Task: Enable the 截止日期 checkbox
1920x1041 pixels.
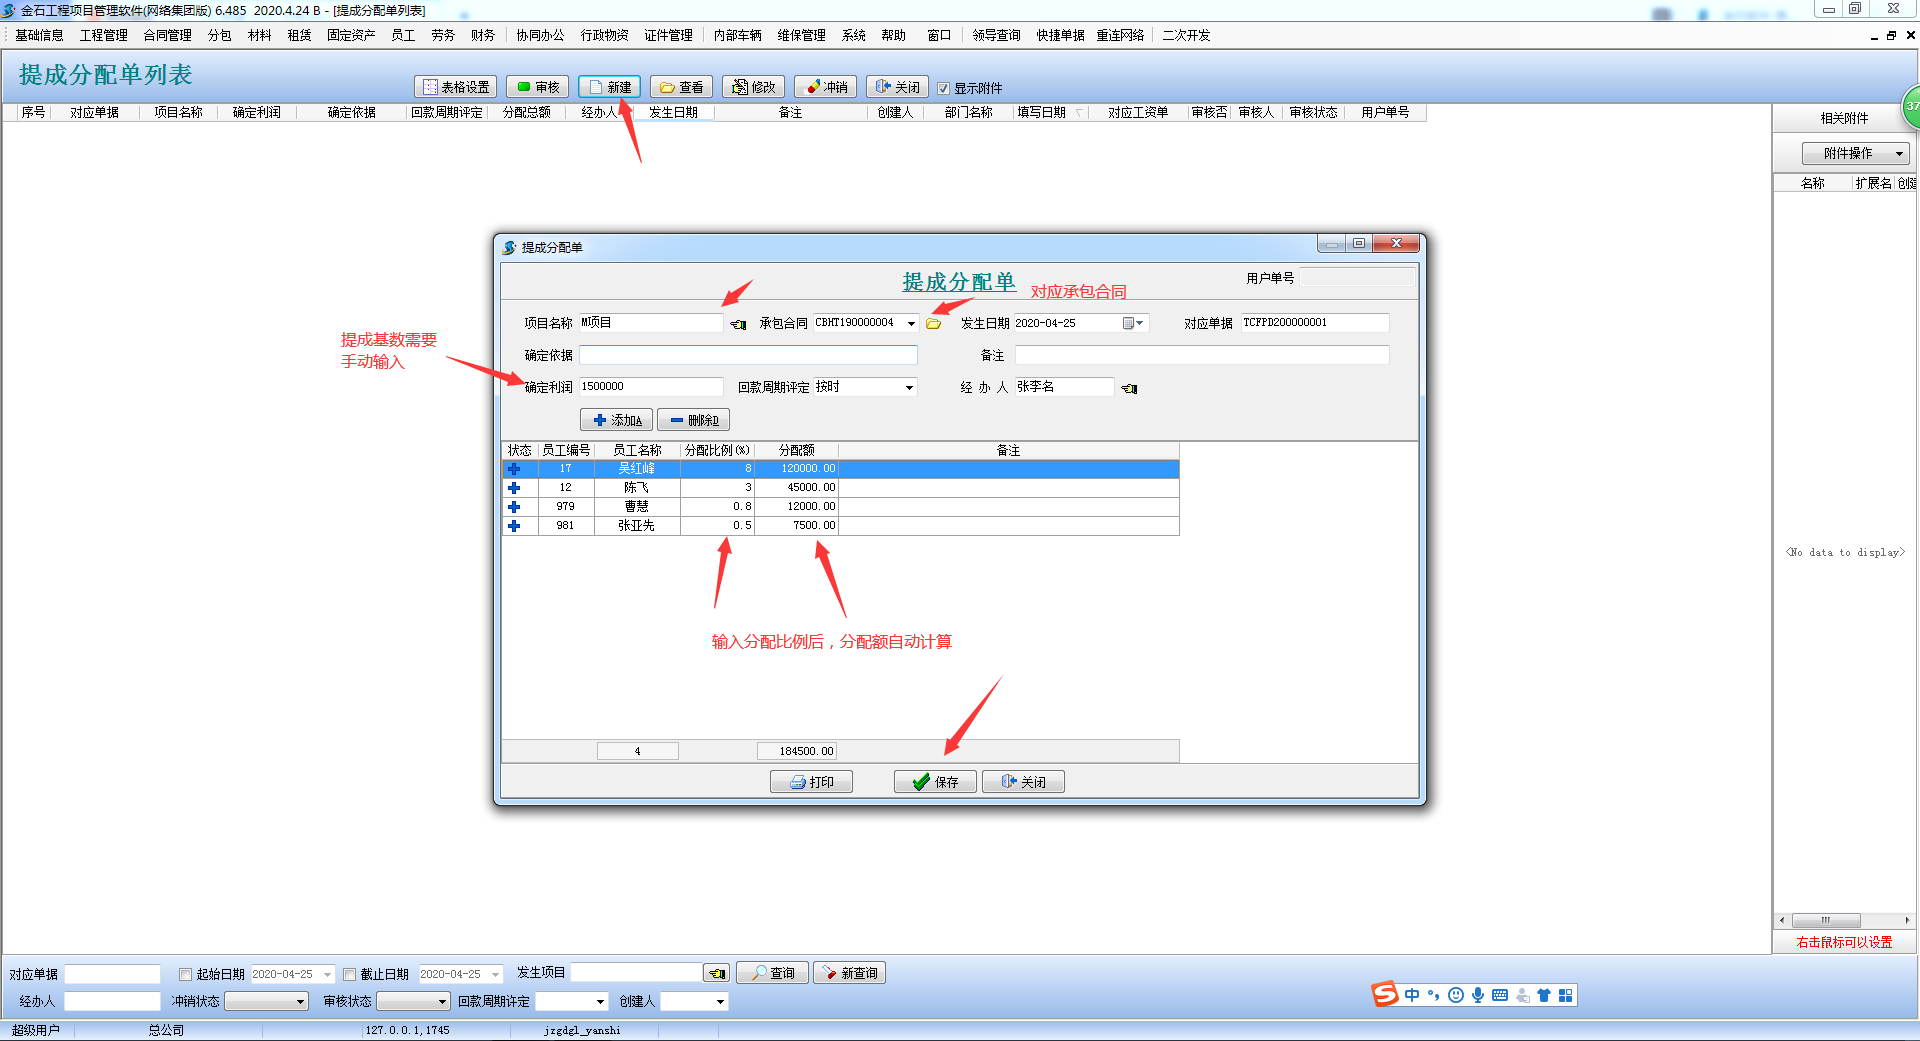Action: pyautogui.click(x=349, y=974)
